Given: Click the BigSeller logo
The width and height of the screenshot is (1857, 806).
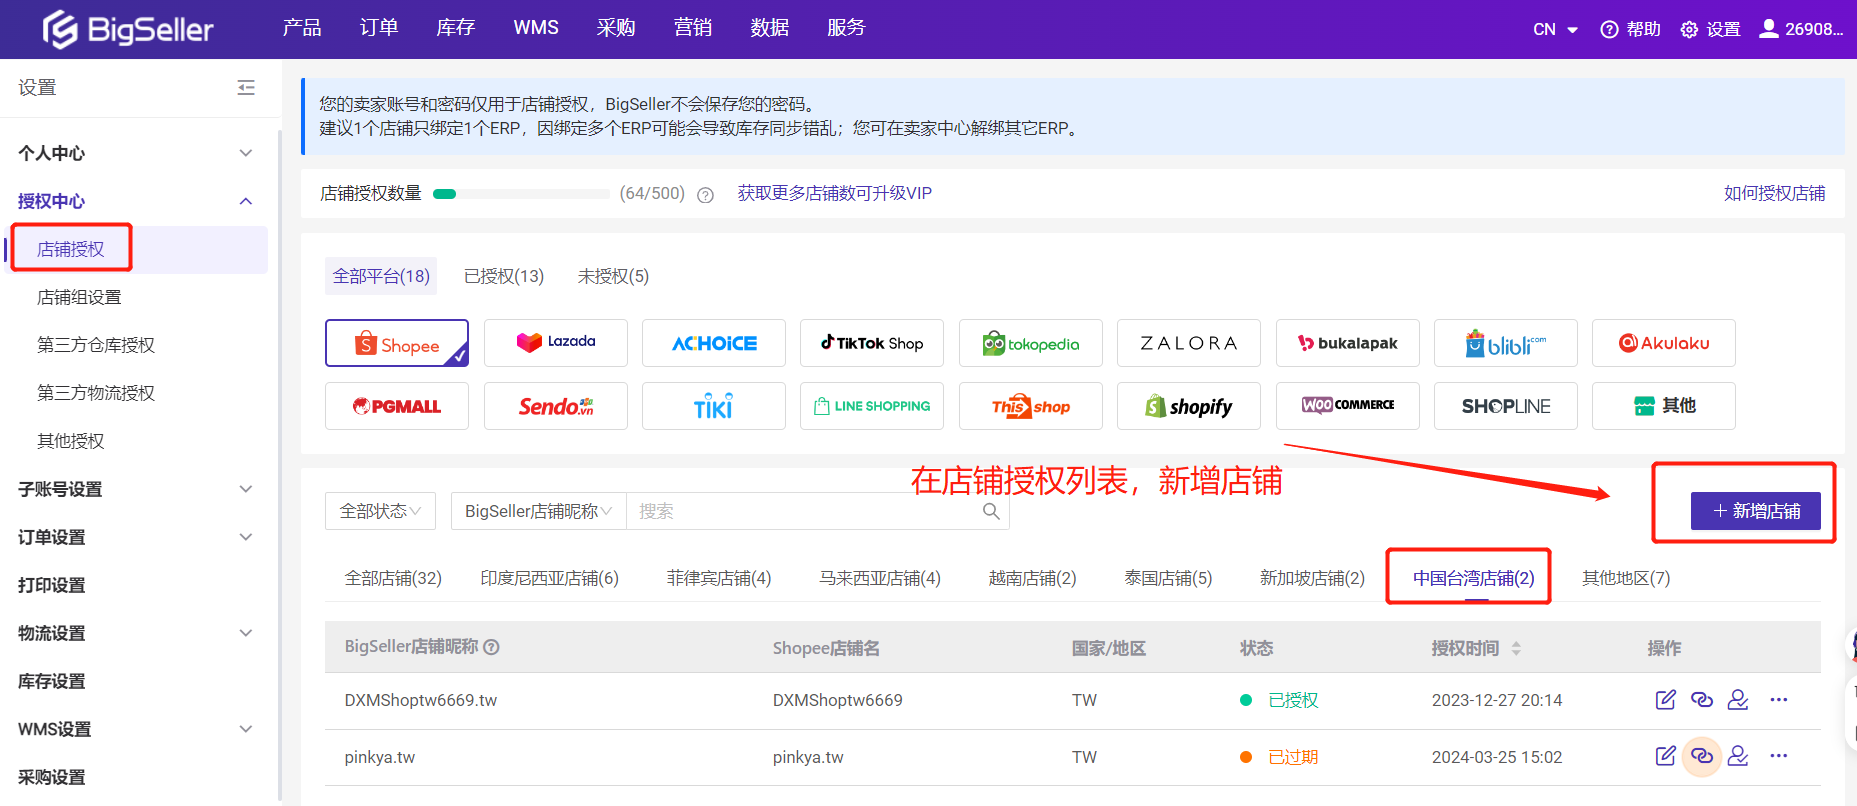Looking at the screenshot, I should point(128,29).
